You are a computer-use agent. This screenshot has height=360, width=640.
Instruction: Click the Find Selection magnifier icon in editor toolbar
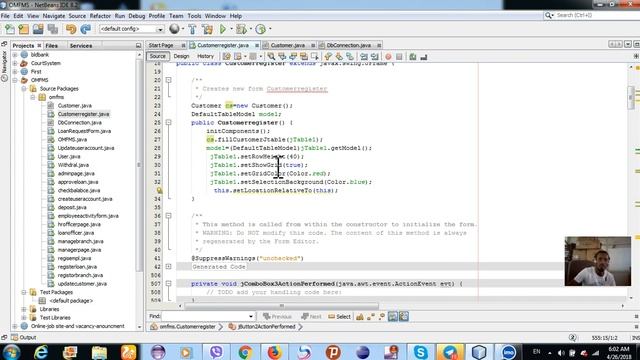[271, 57]
